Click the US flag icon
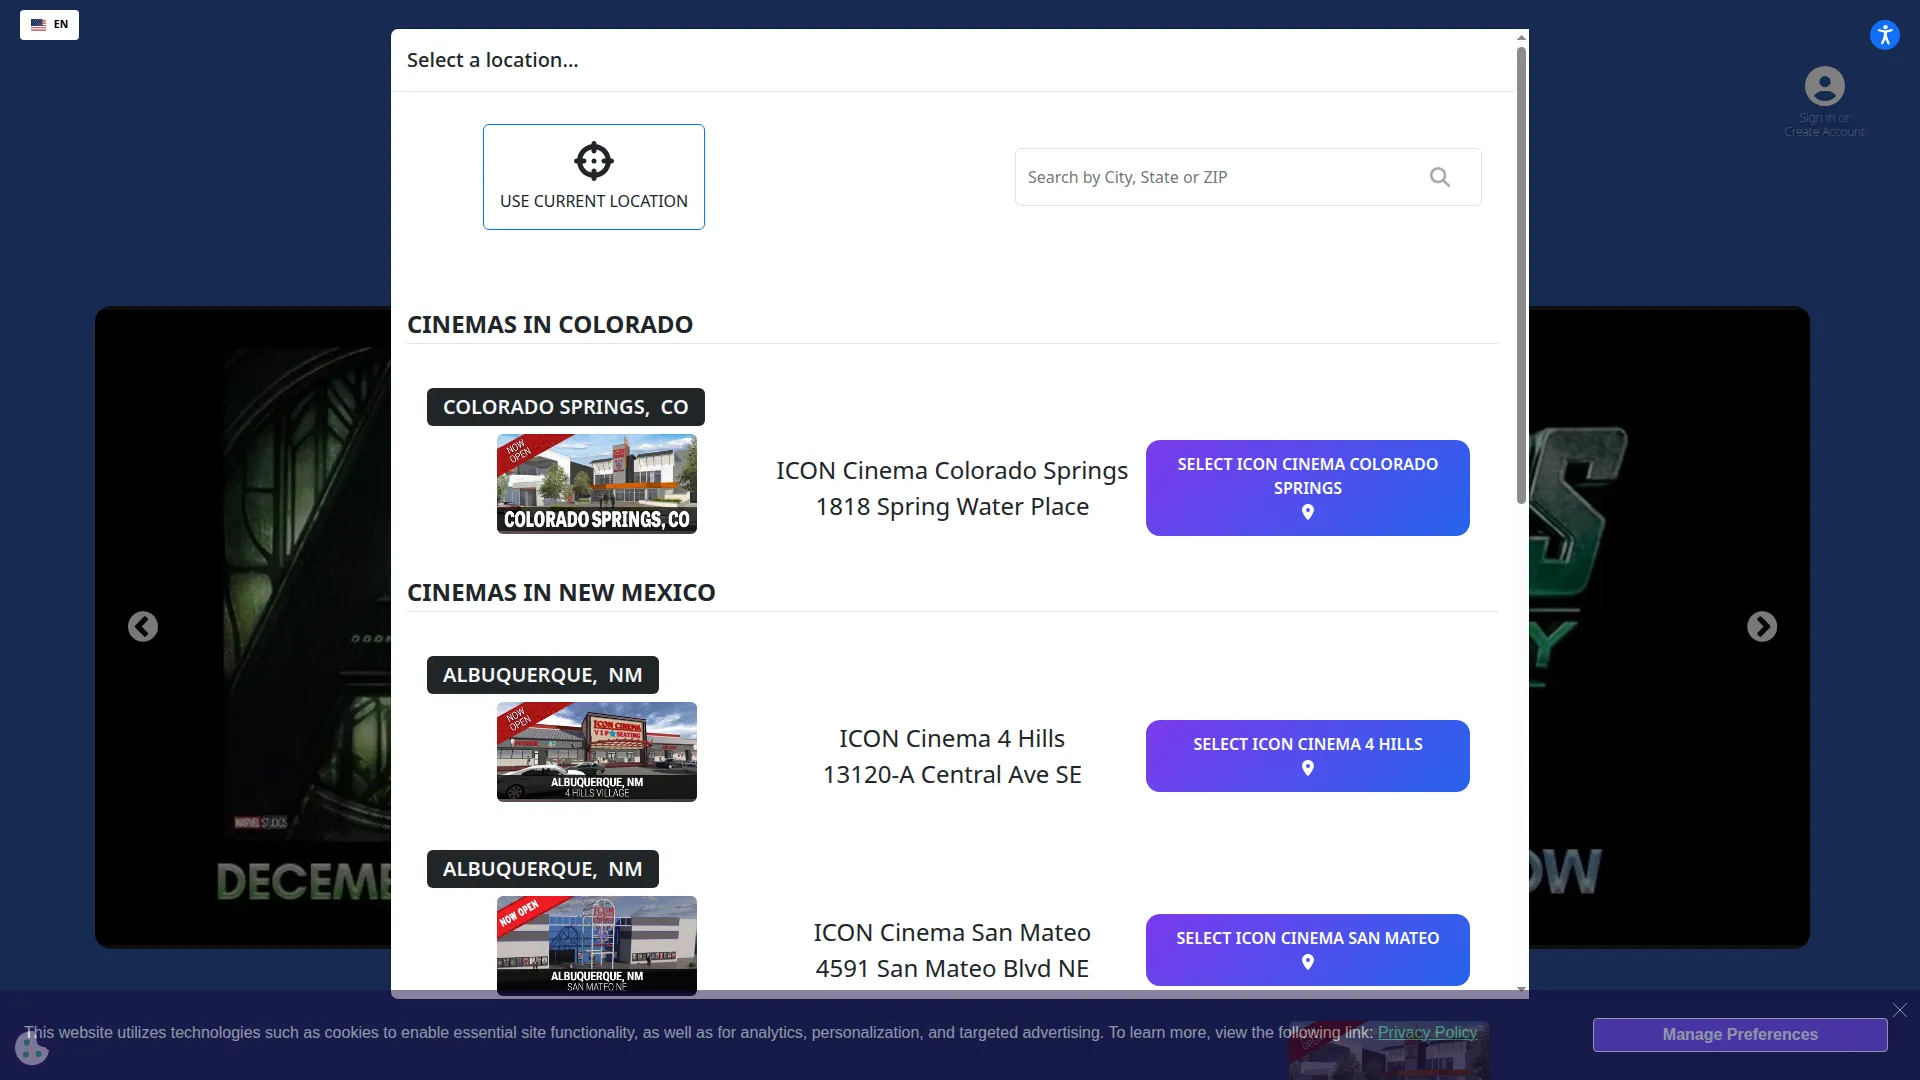The height and width of the screenshot is (1080, 1920). (38, 25)
